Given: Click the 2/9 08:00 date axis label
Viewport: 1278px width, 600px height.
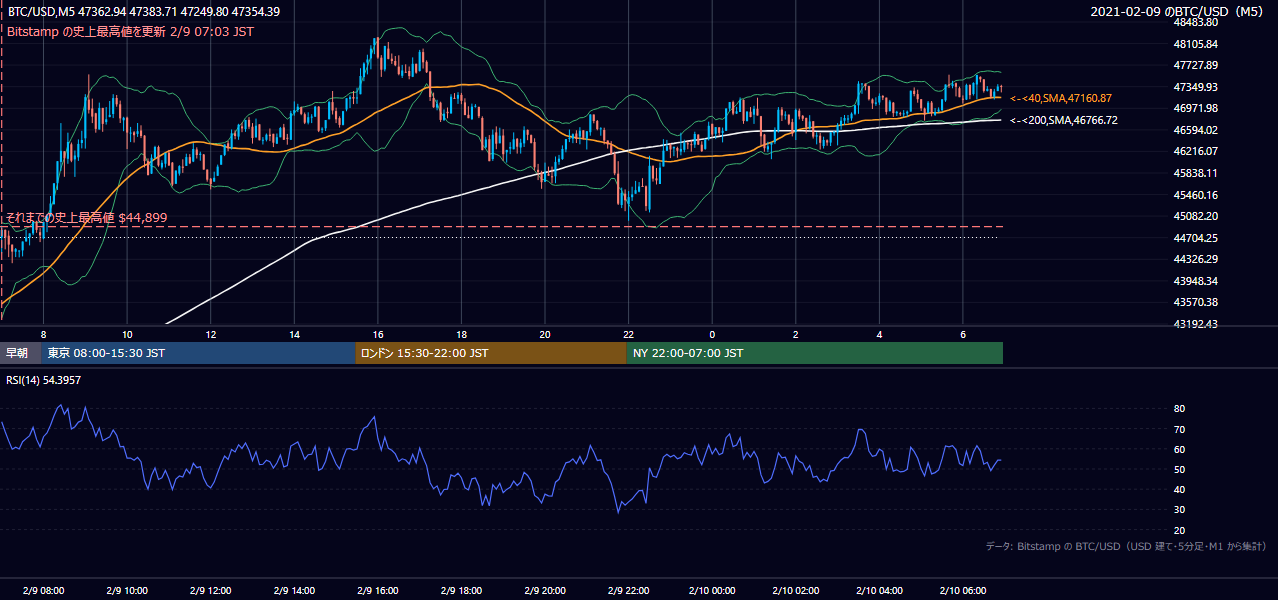Looking at the screenshot, I should (x=43, y=590).
